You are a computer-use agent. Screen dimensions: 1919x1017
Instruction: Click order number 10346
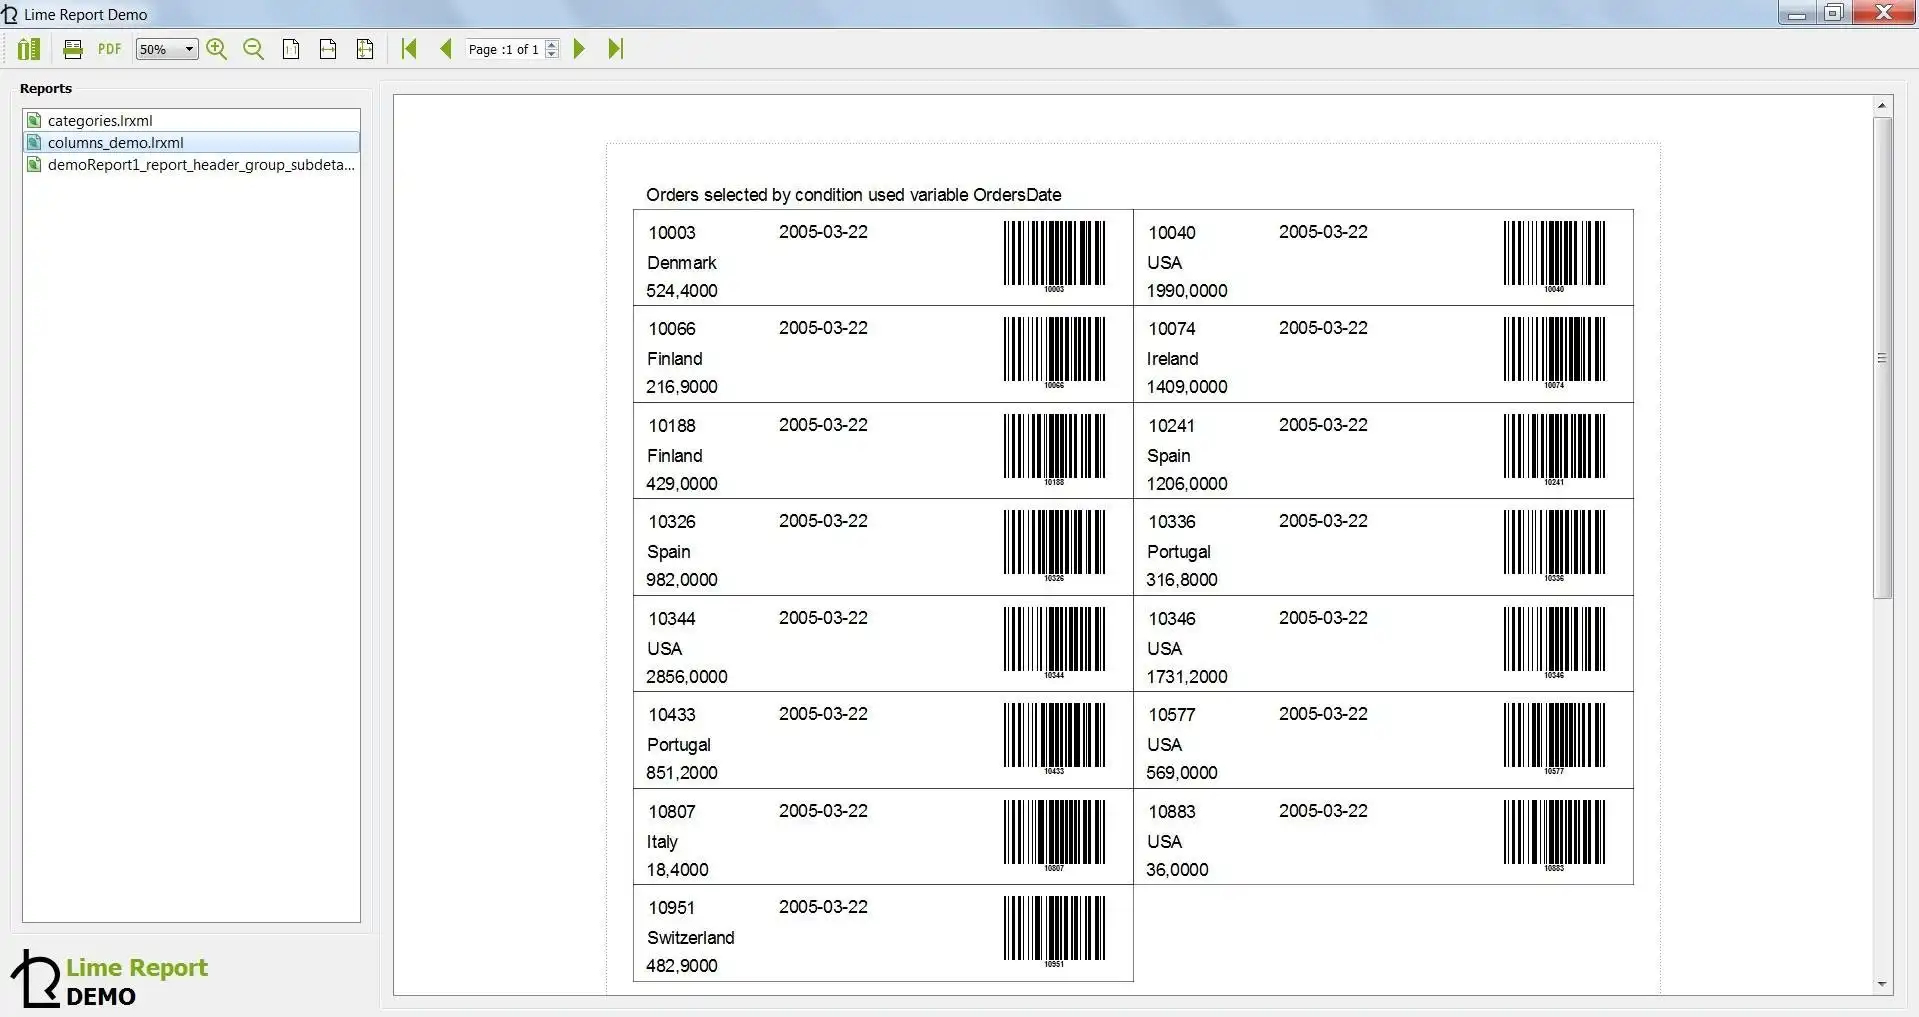(x=1172, y=619)
